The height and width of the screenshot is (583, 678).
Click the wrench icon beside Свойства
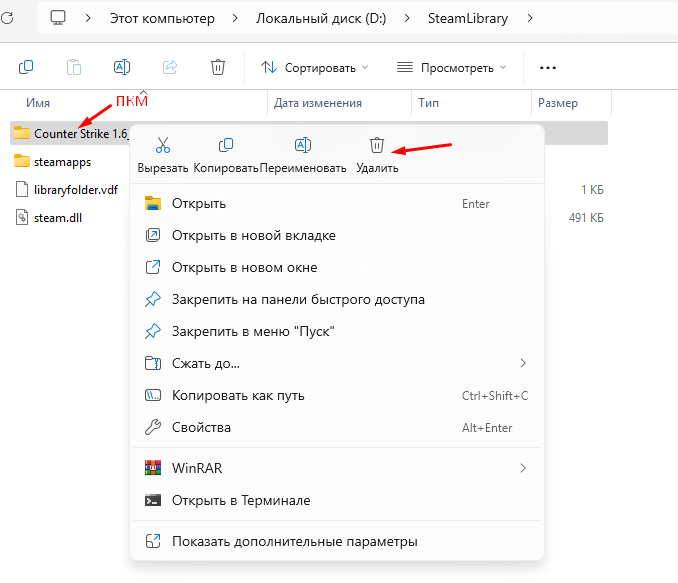click(x=153, y=427)
